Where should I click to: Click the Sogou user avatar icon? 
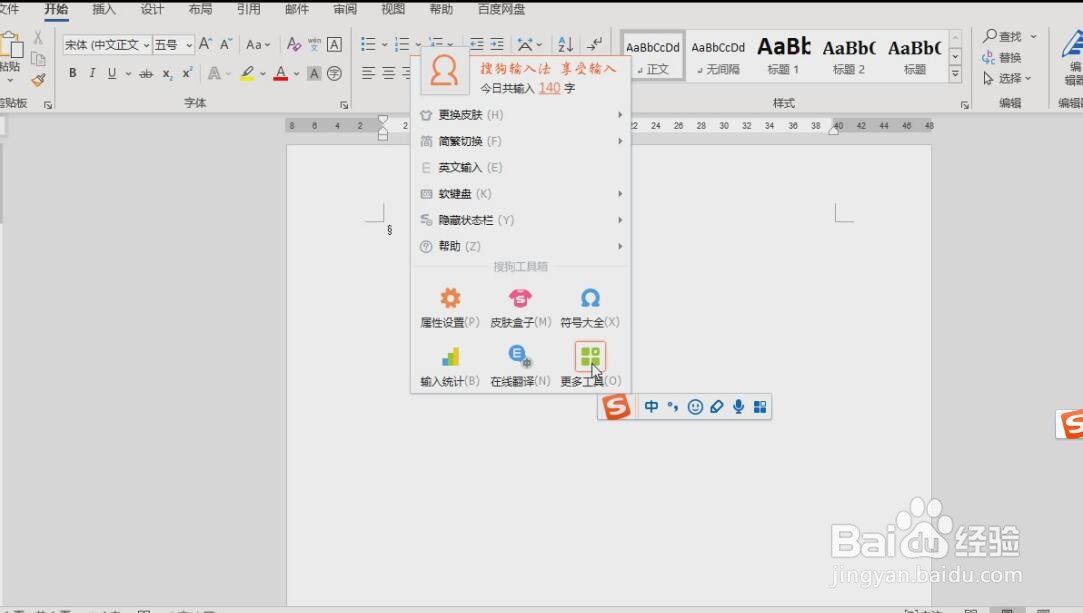point(443,71)
